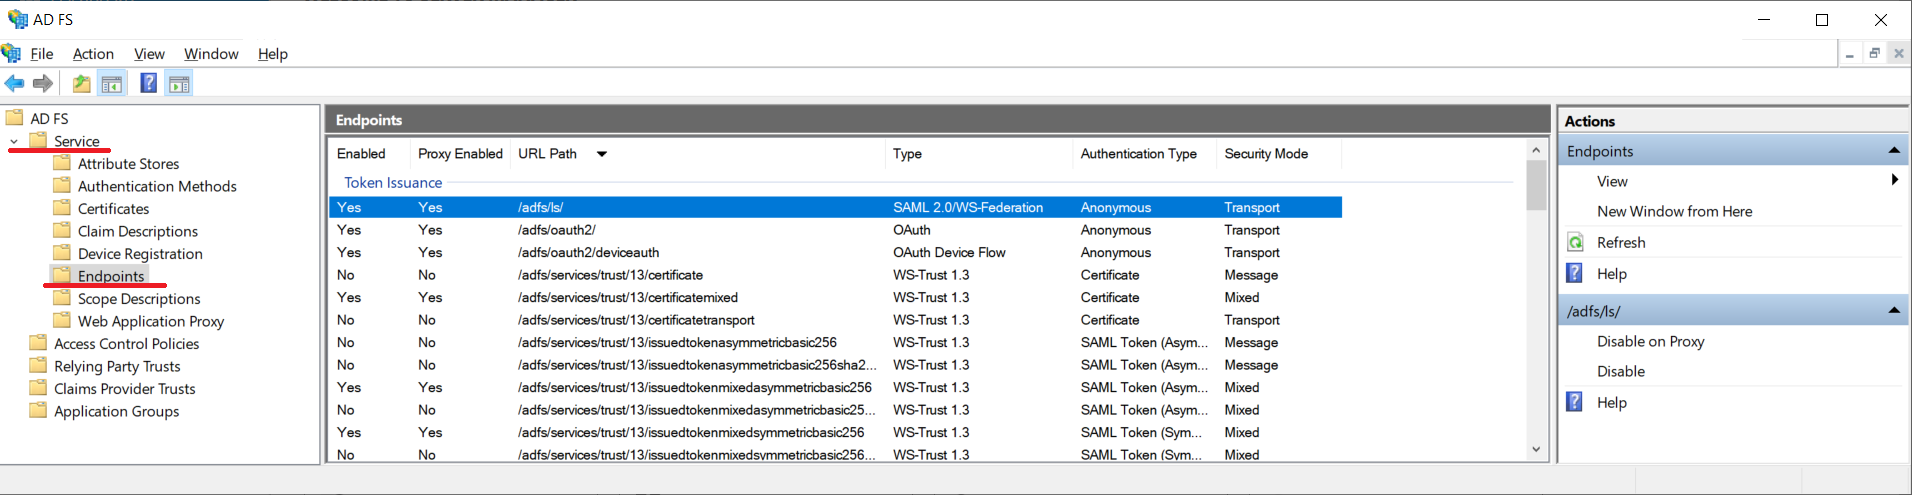Image resolution: width=1912 pixels, height=495 pixels.
Task: Click the Back arrow toolbar icon
Action: click(x=14, y=84)
